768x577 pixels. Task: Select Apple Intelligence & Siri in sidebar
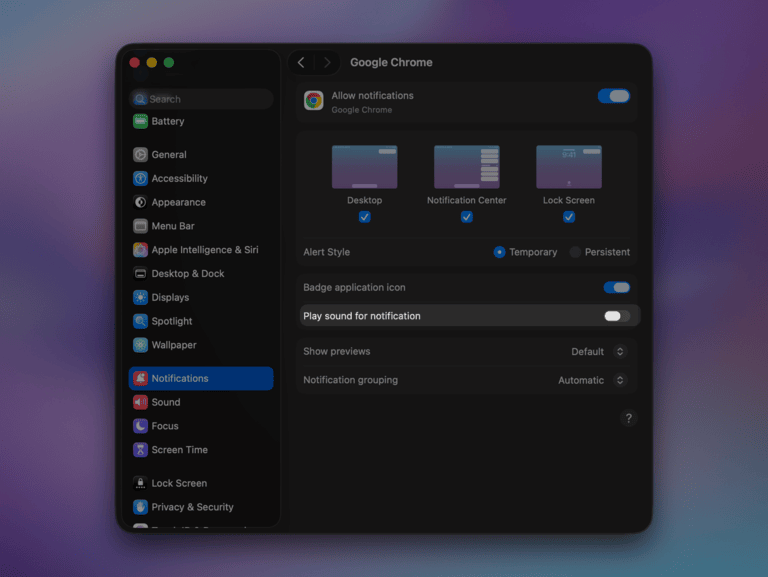(201, 250)
